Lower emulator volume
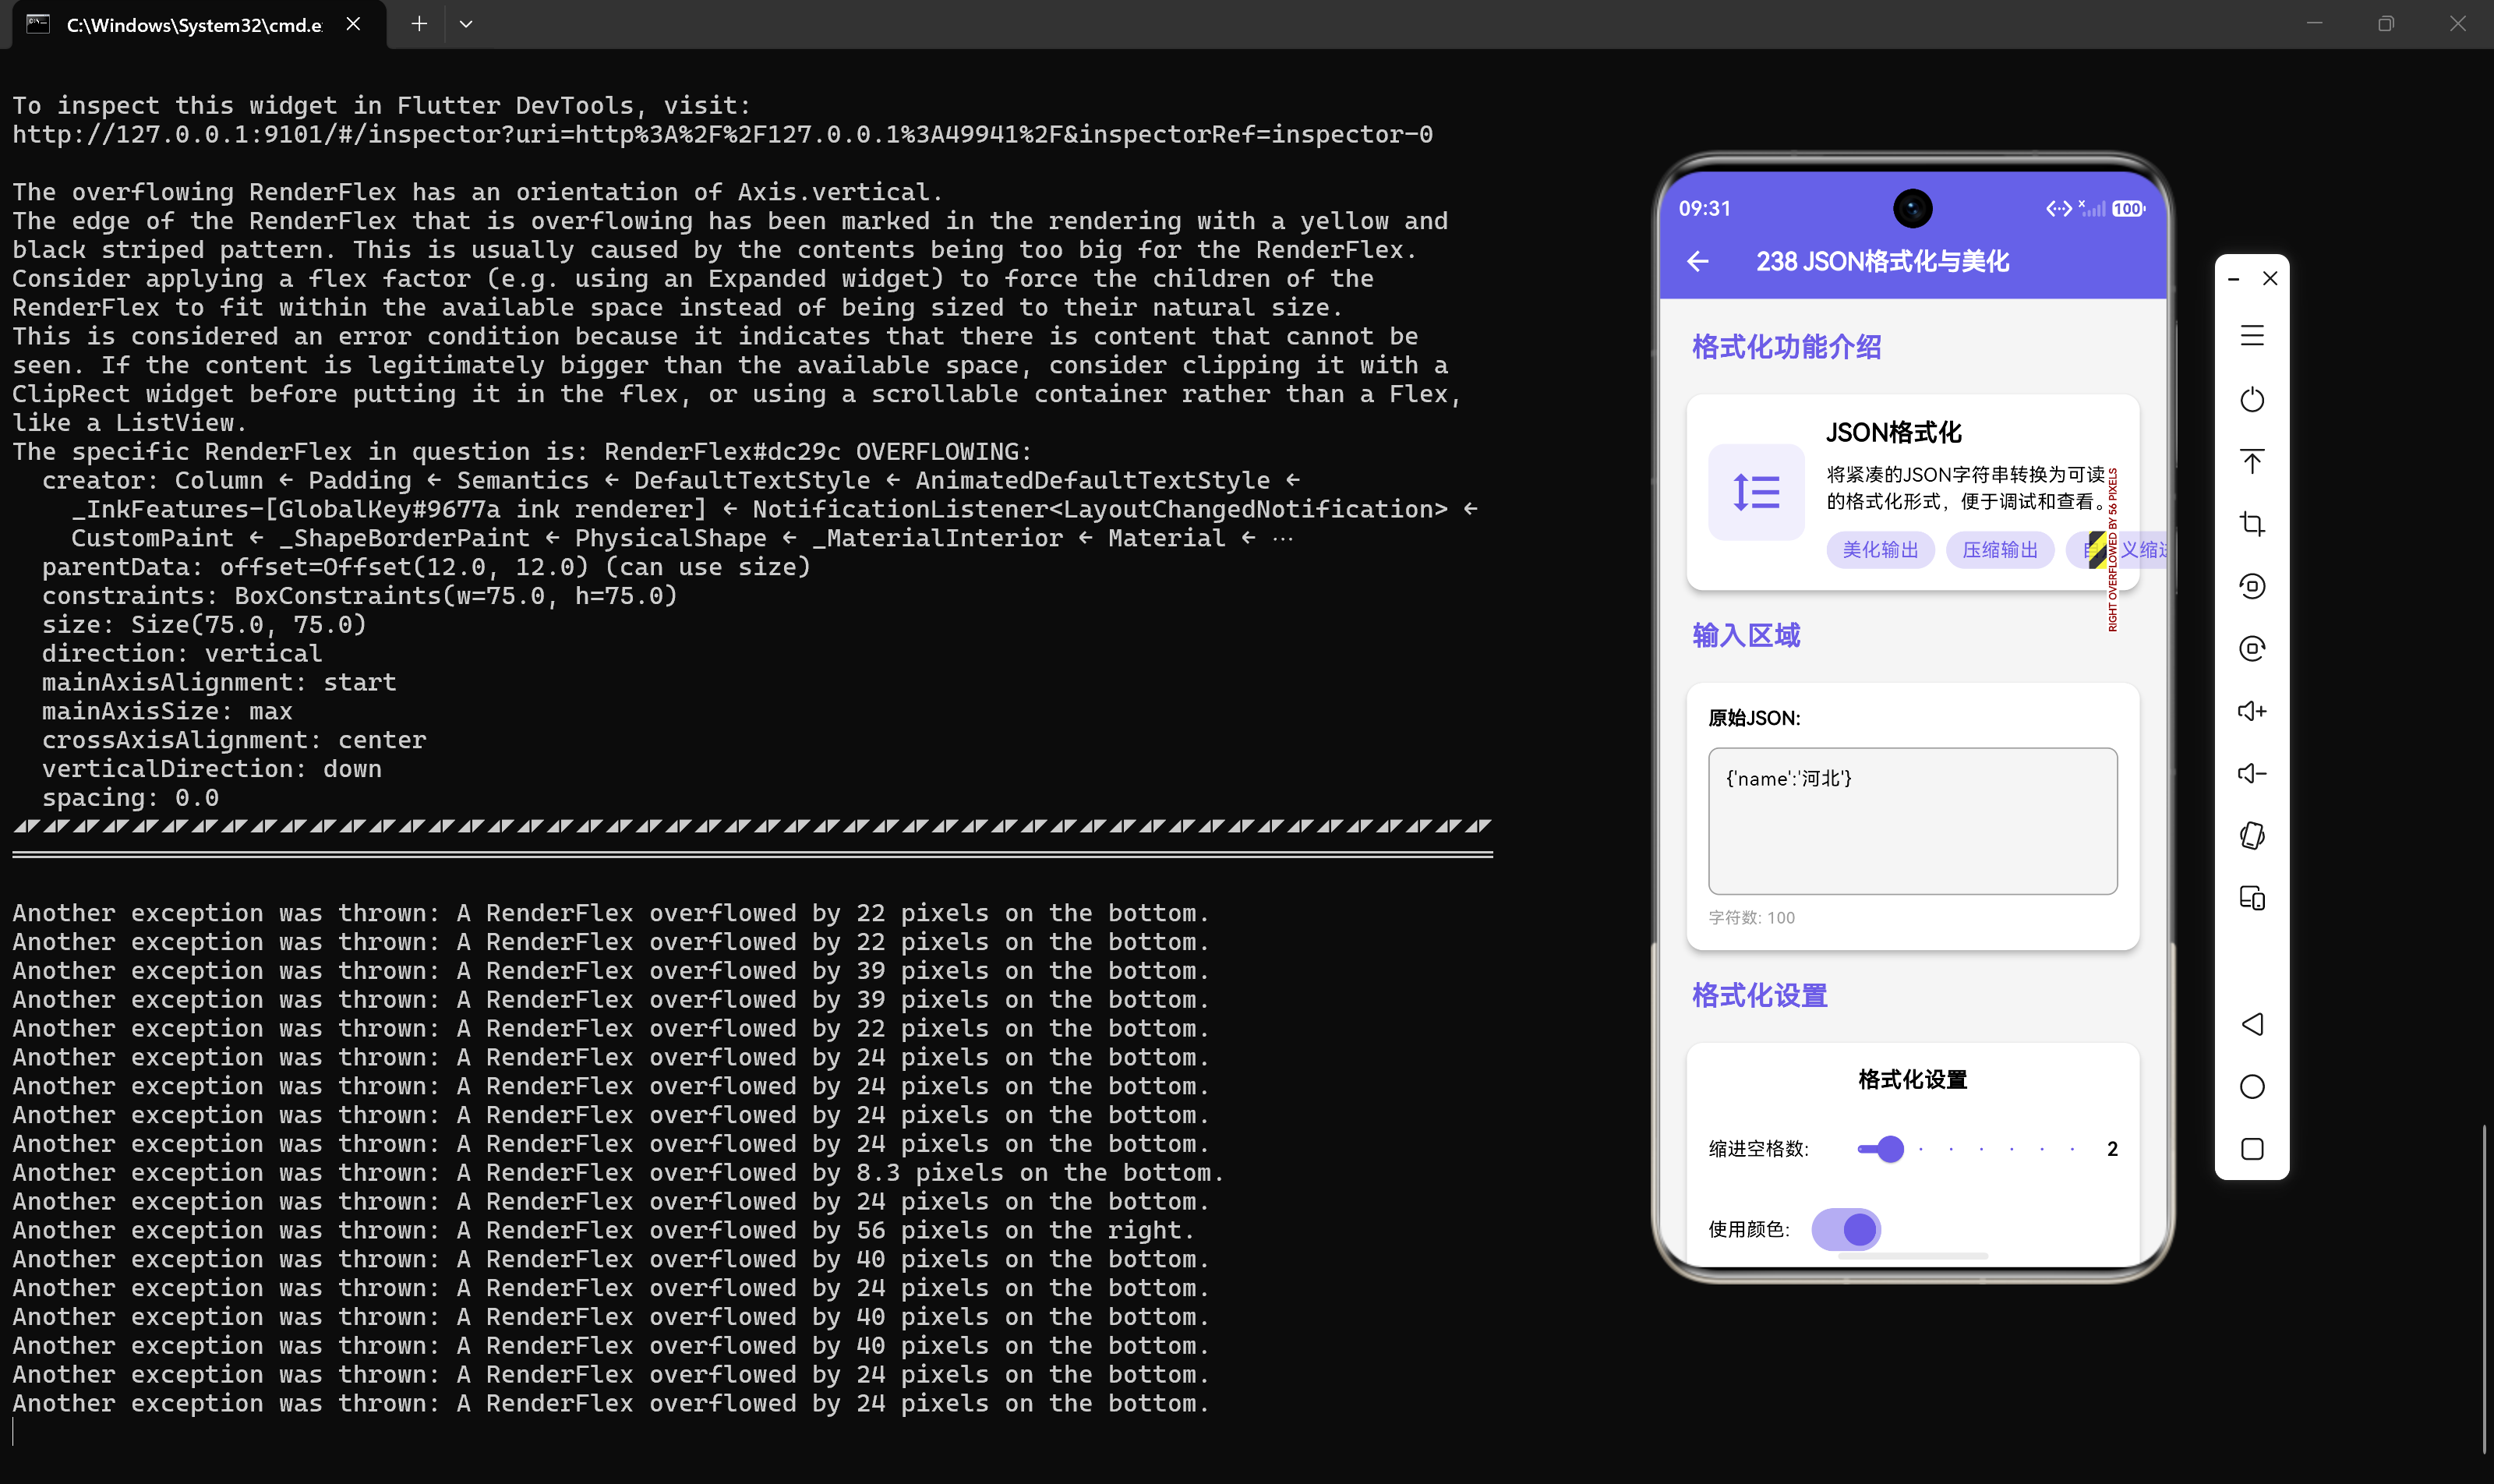The height and width of the screenshot is (1484, 2494). (x=2252, y=773)
